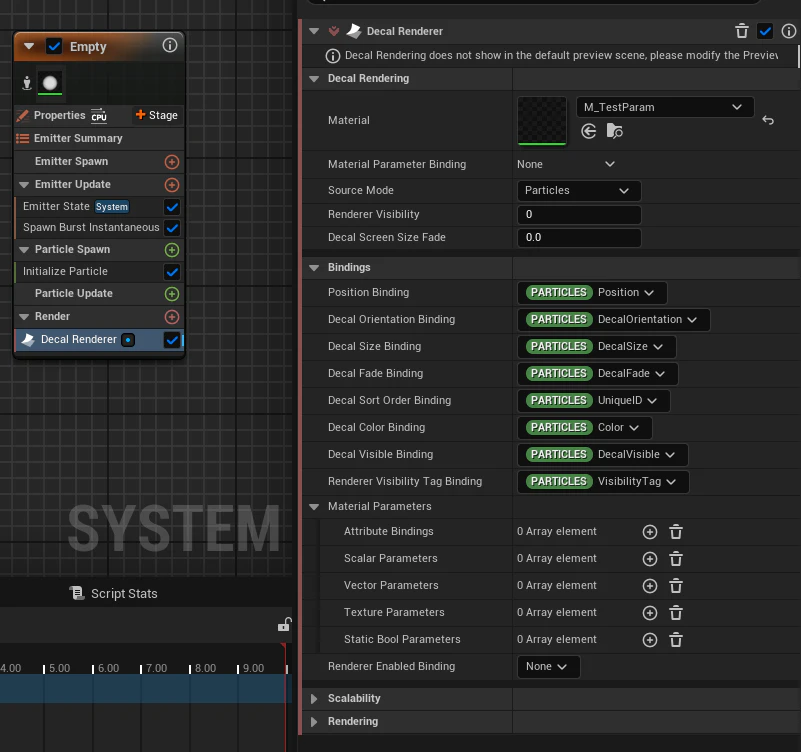The image size is (801, 752).
Task: Add a stage item in Emitter Spawn
Action: click(x=172, y=162)
